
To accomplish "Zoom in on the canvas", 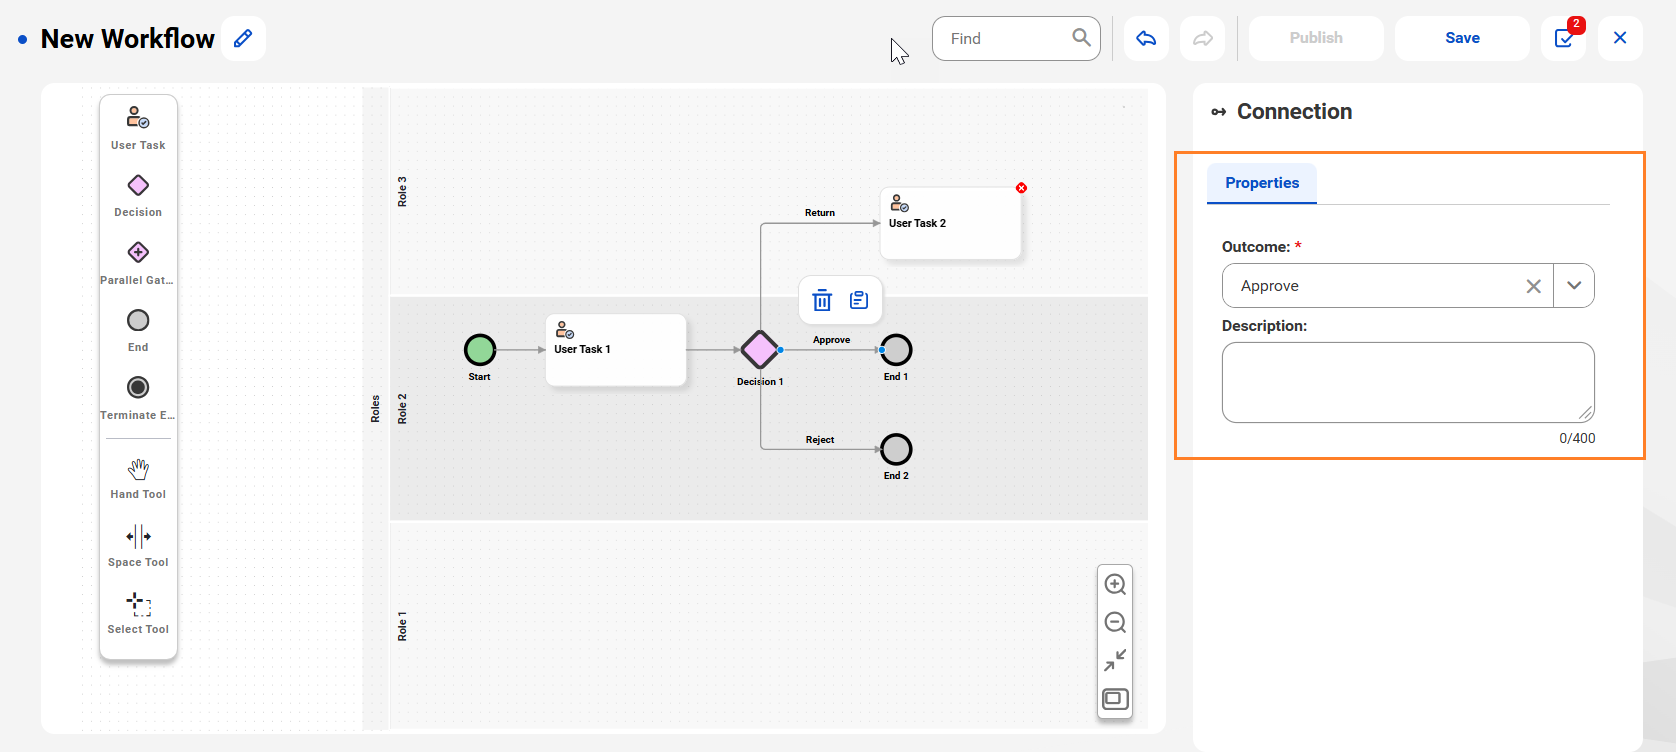I will click(1115, 584).
